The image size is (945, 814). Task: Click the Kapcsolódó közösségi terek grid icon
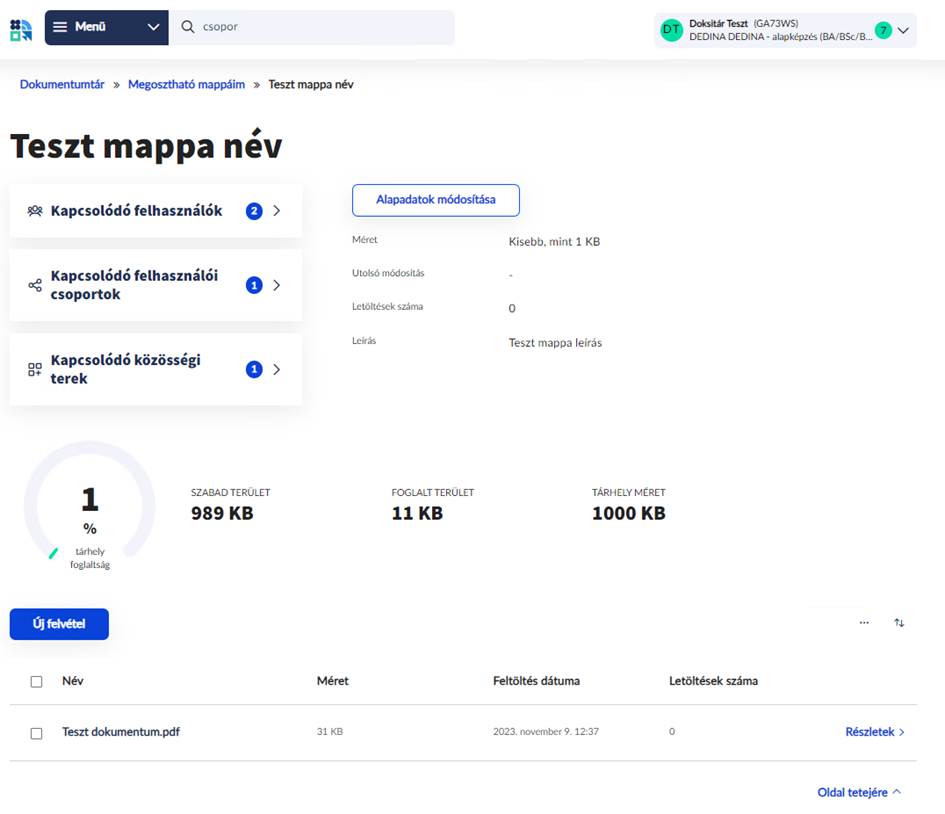[35, 369]
